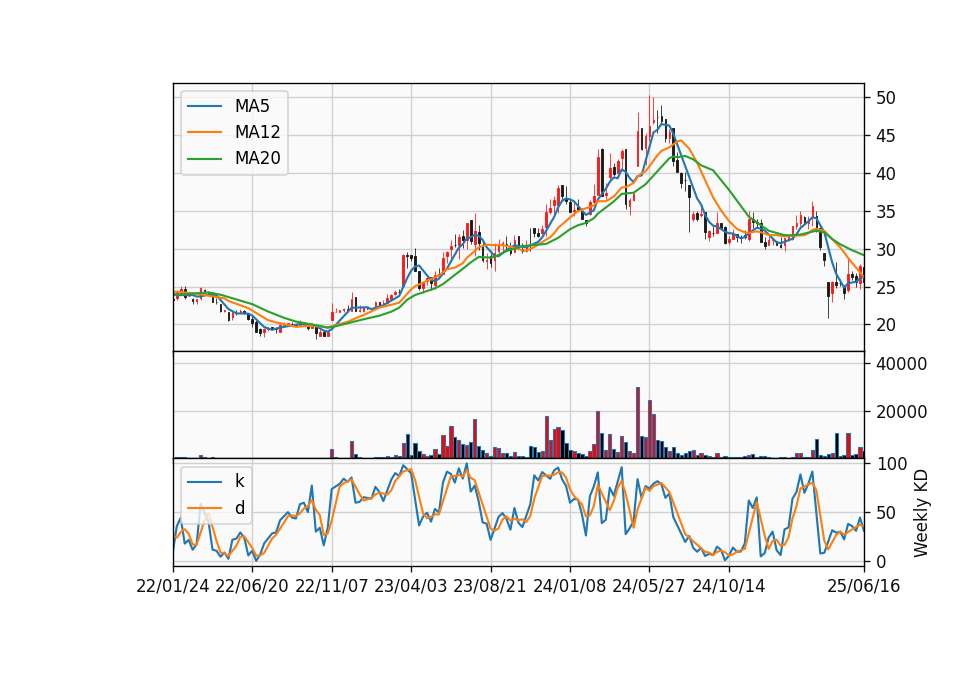Click the k legend label

coord(239,481)
